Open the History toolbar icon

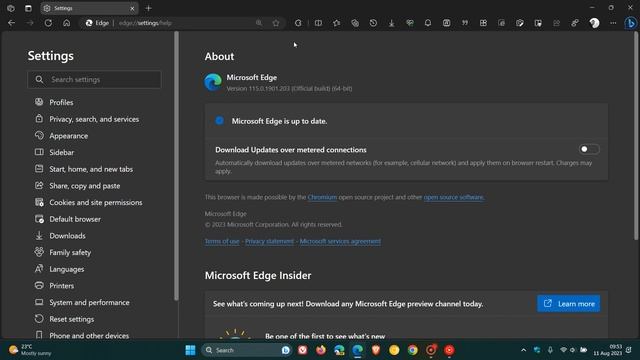tap(373, 23)
